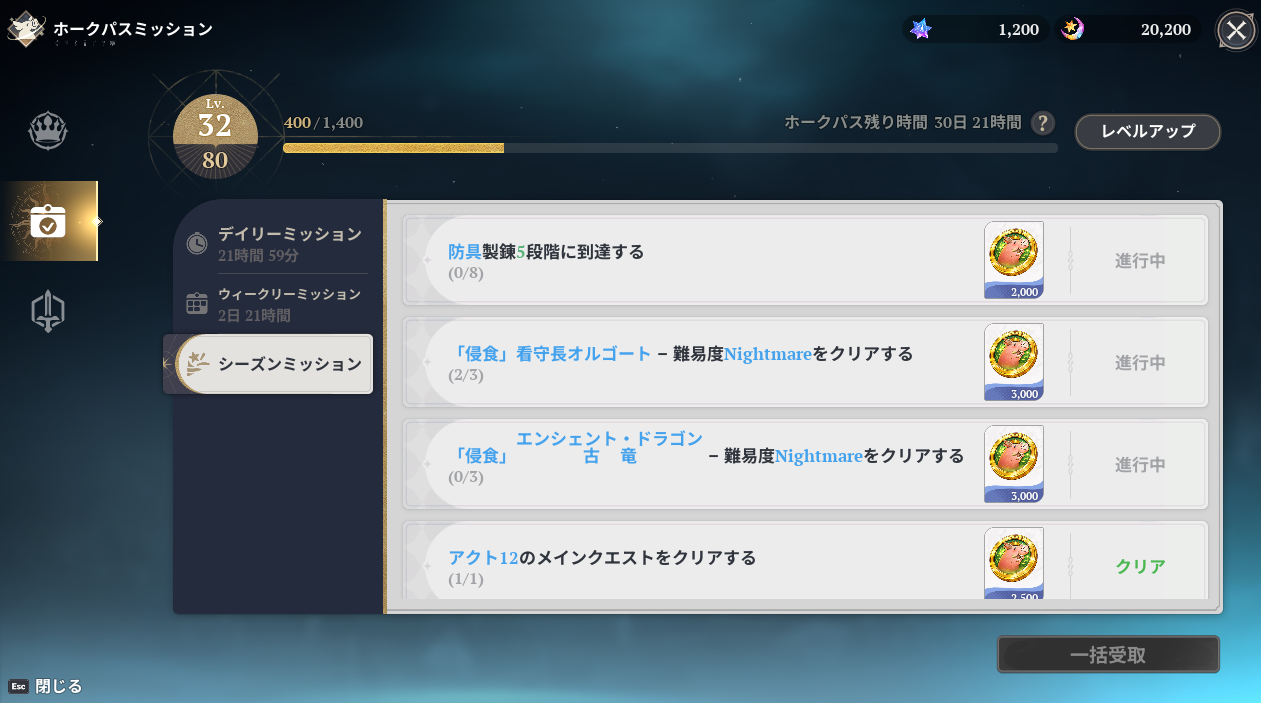Click the 2,000 coin reward icon
1261x703 pixels.
[x=1013, y=260]
